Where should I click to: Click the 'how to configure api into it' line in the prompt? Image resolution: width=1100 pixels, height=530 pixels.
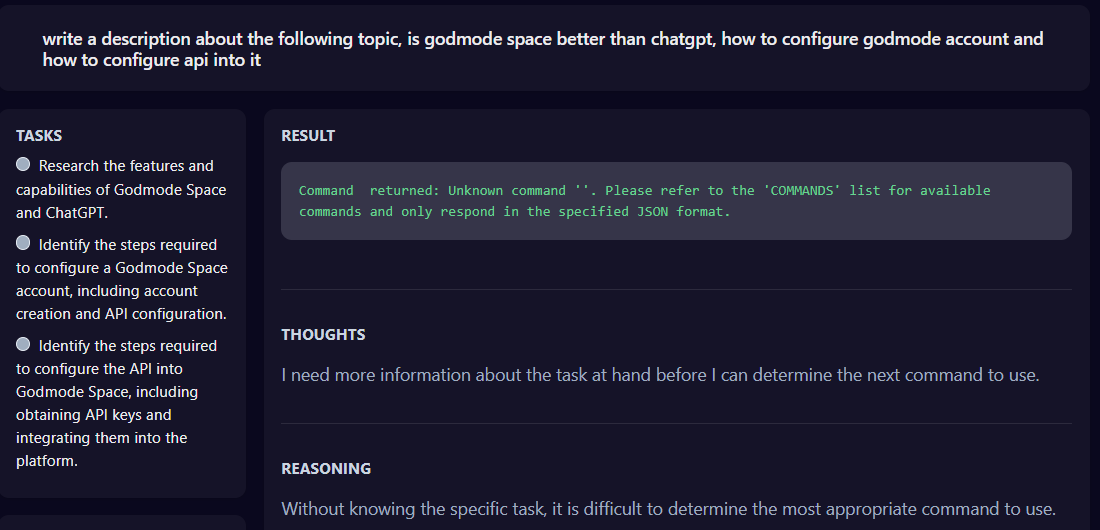pyautogui.click(x=152, y=60)
